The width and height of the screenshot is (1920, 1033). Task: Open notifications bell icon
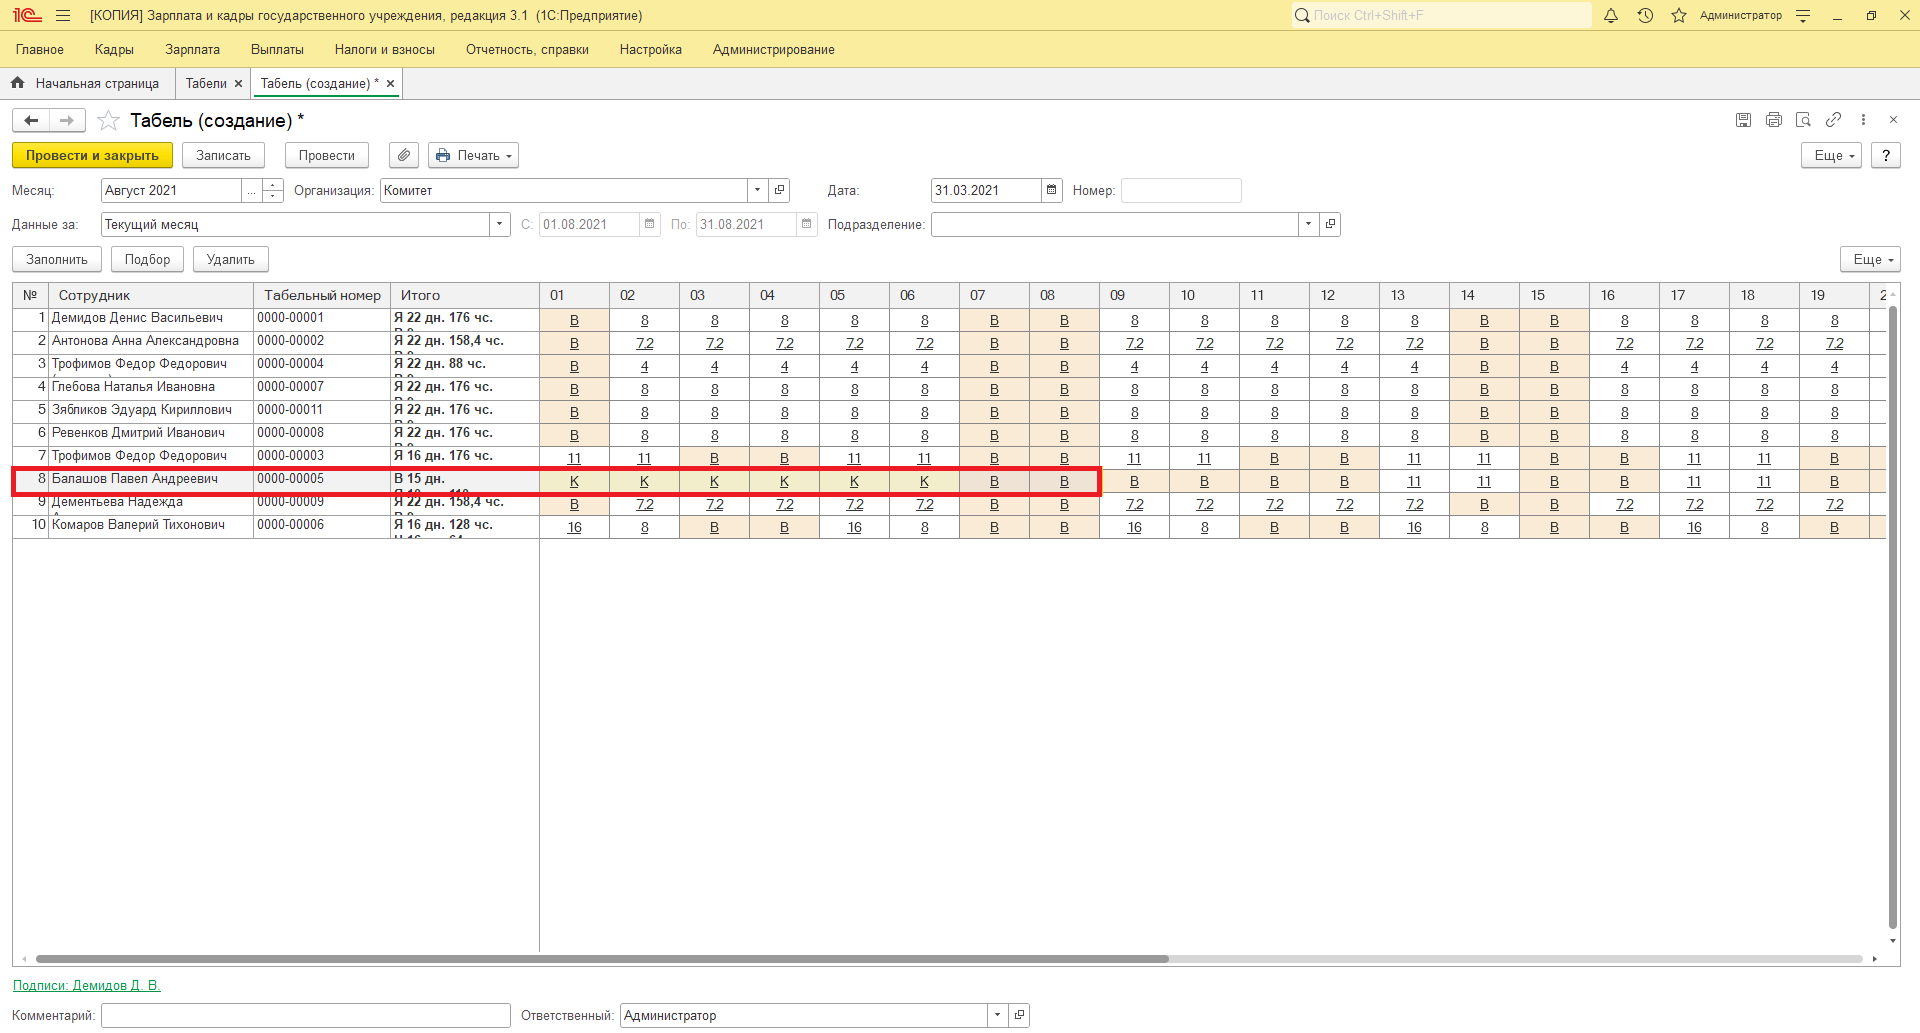pyautogui.click(x=1611, y=16)
